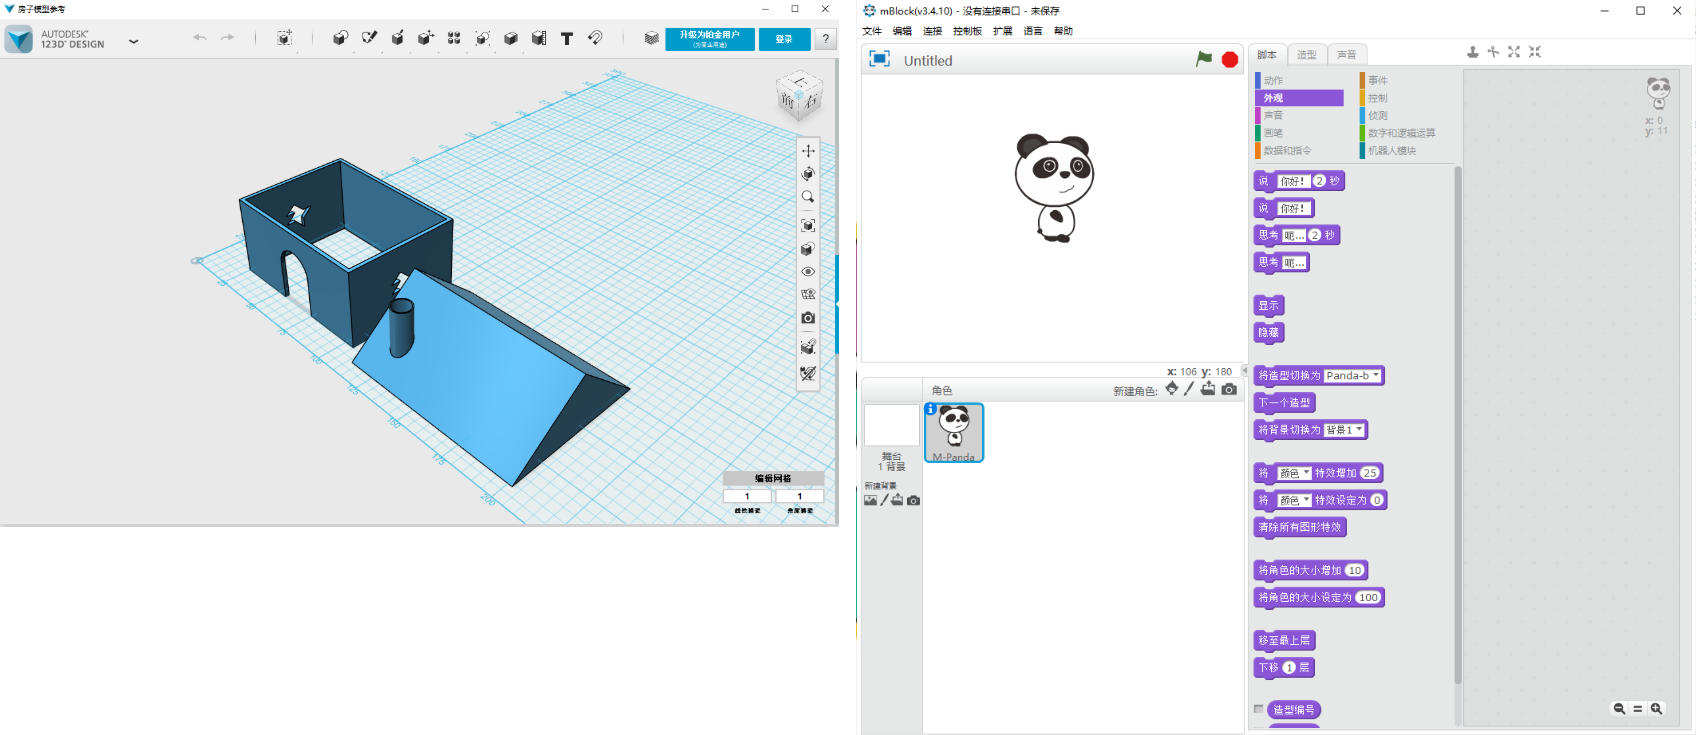Zoom out the mBlock scripts area
This screenshot has width=1696, height=735.
(x=1619, y=708)
